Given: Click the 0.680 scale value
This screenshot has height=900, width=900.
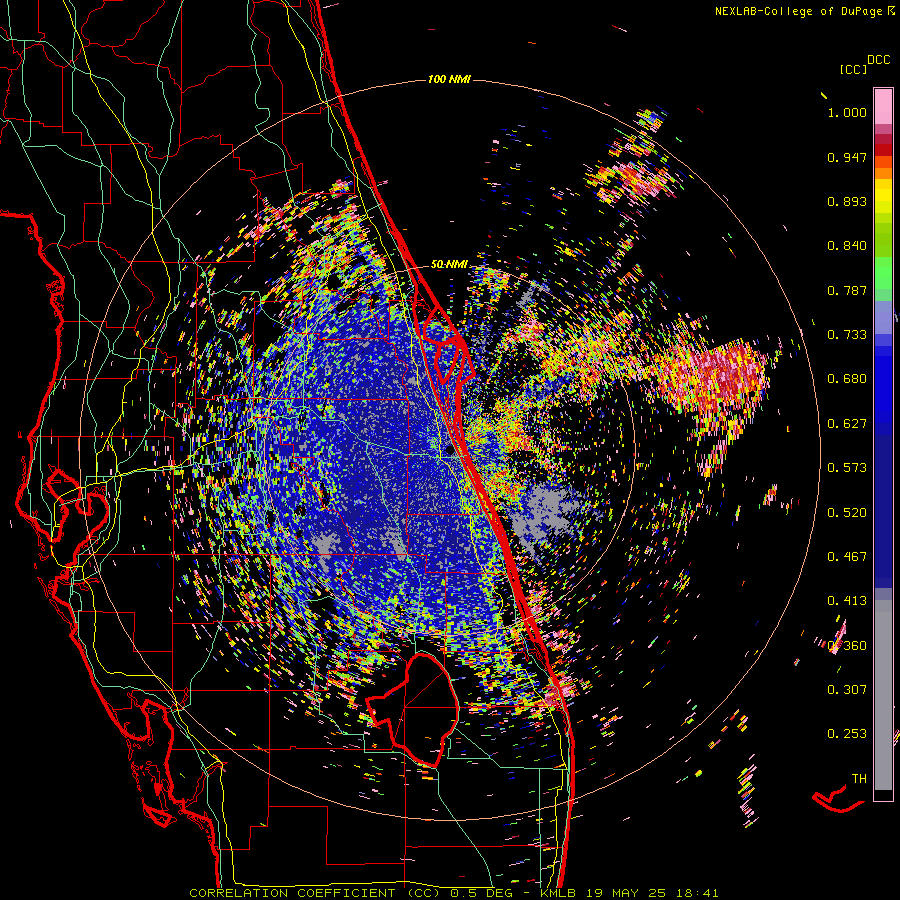Looking at the screenshot, I should [x=847, y=379].
